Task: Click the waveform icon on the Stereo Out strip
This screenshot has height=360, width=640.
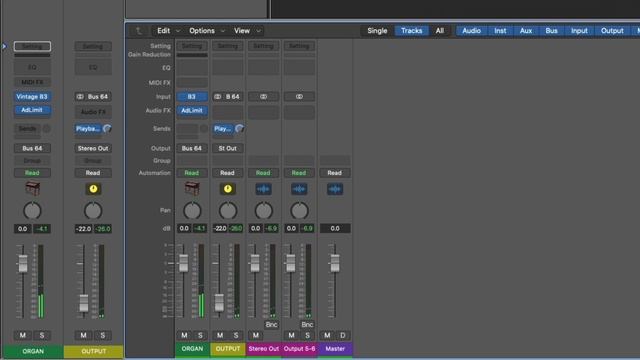Action: coord(263,189)
